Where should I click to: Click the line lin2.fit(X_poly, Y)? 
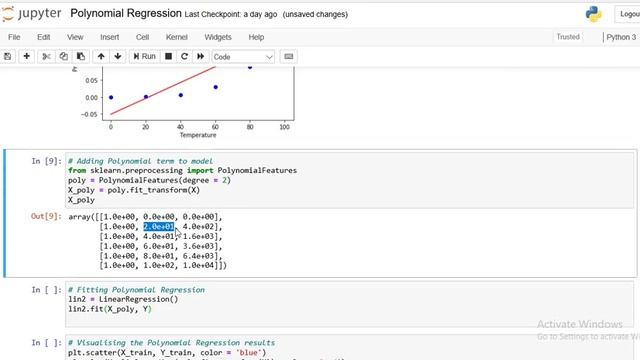[110, 309]
